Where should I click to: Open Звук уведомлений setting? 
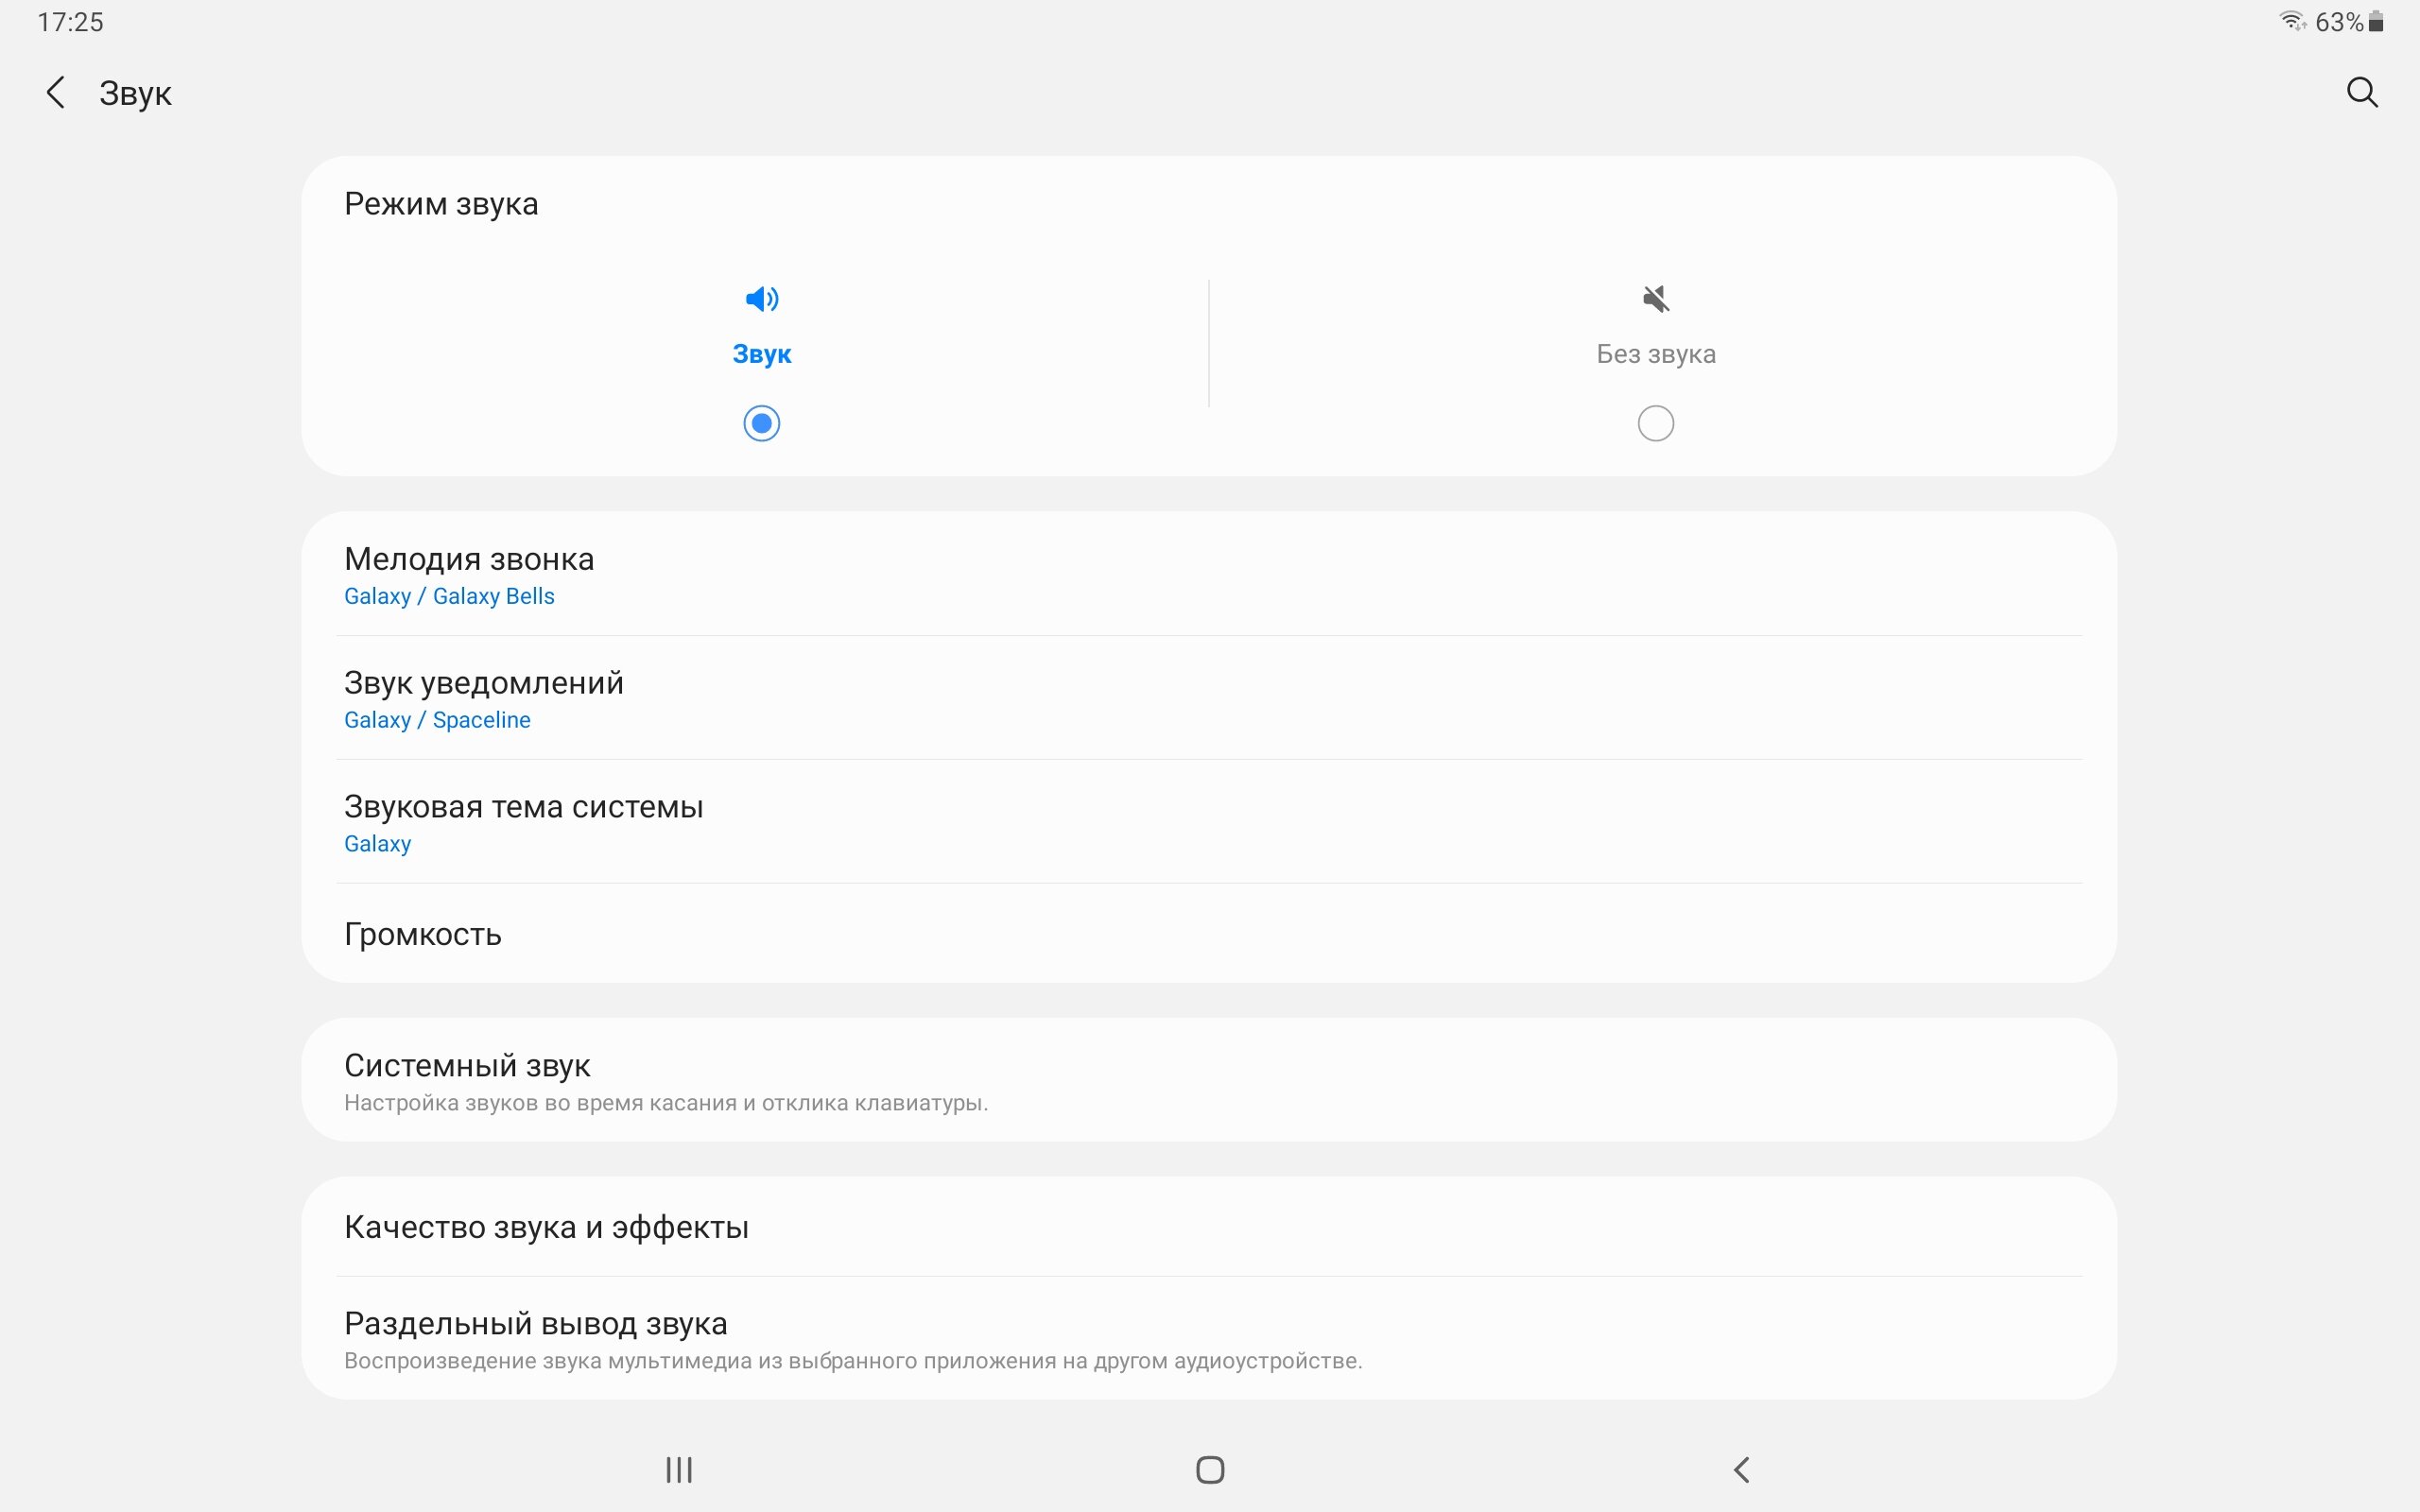[1209, 698]
